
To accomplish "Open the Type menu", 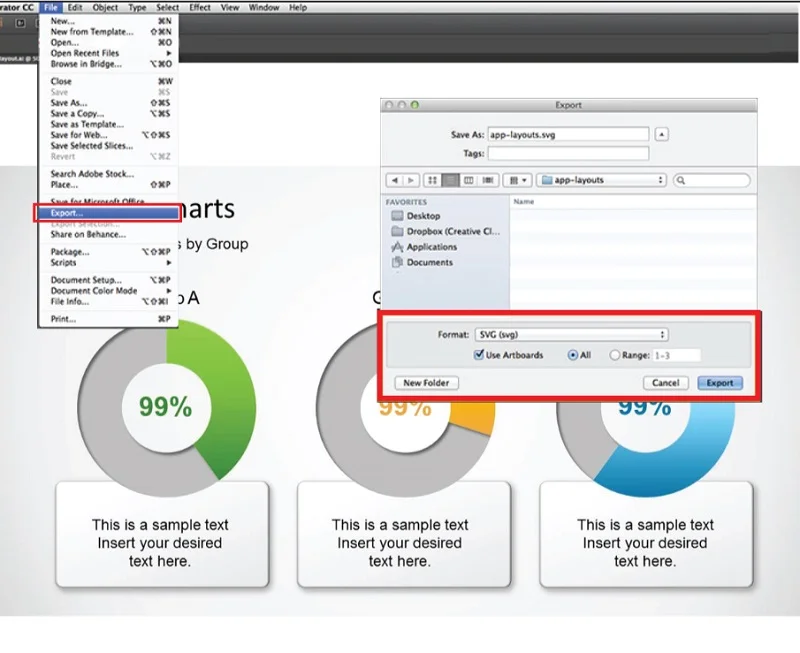I will [137, 8].
